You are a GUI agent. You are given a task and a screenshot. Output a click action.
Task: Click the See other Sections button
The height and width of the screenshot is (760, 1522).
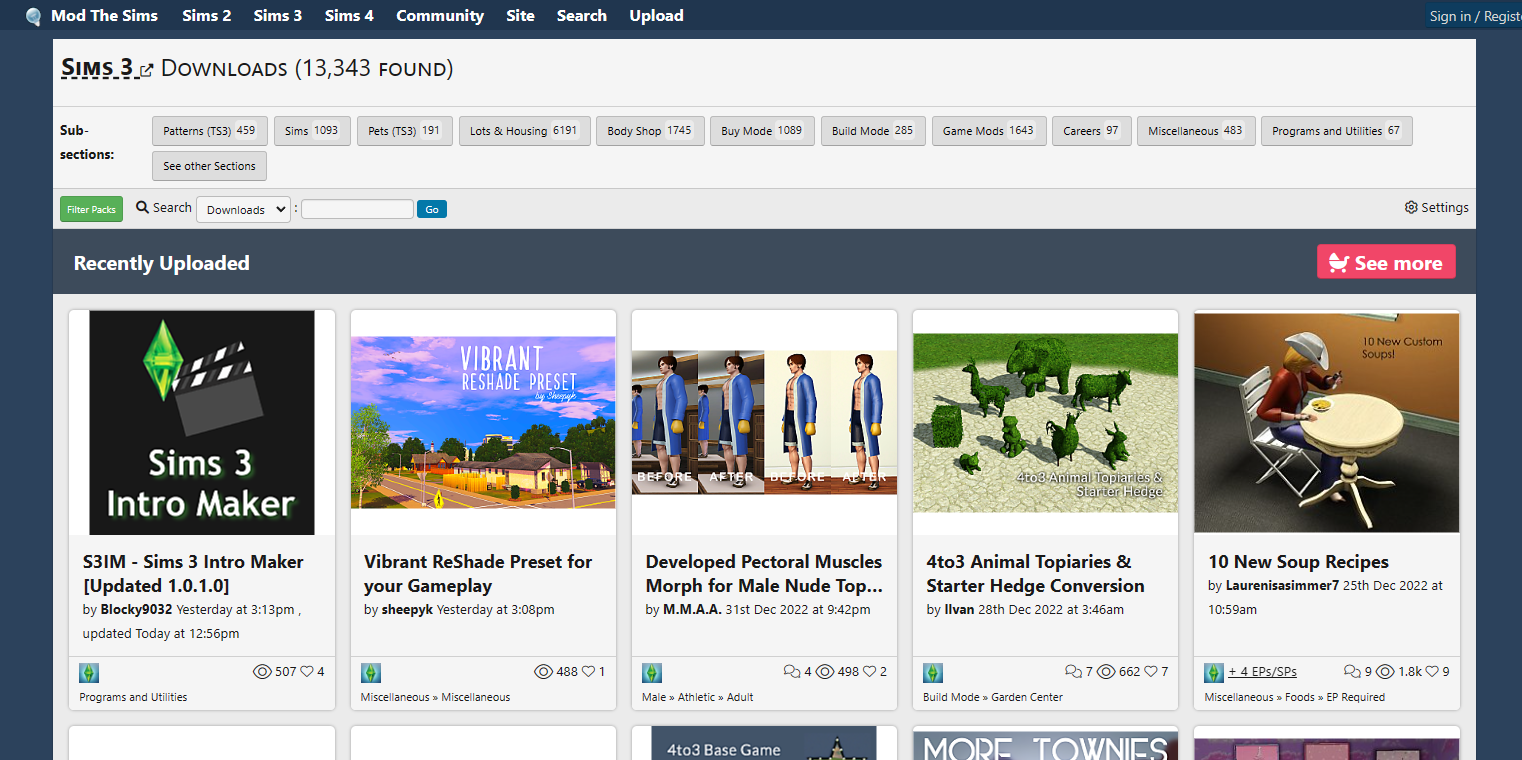(x=210, y=166)
